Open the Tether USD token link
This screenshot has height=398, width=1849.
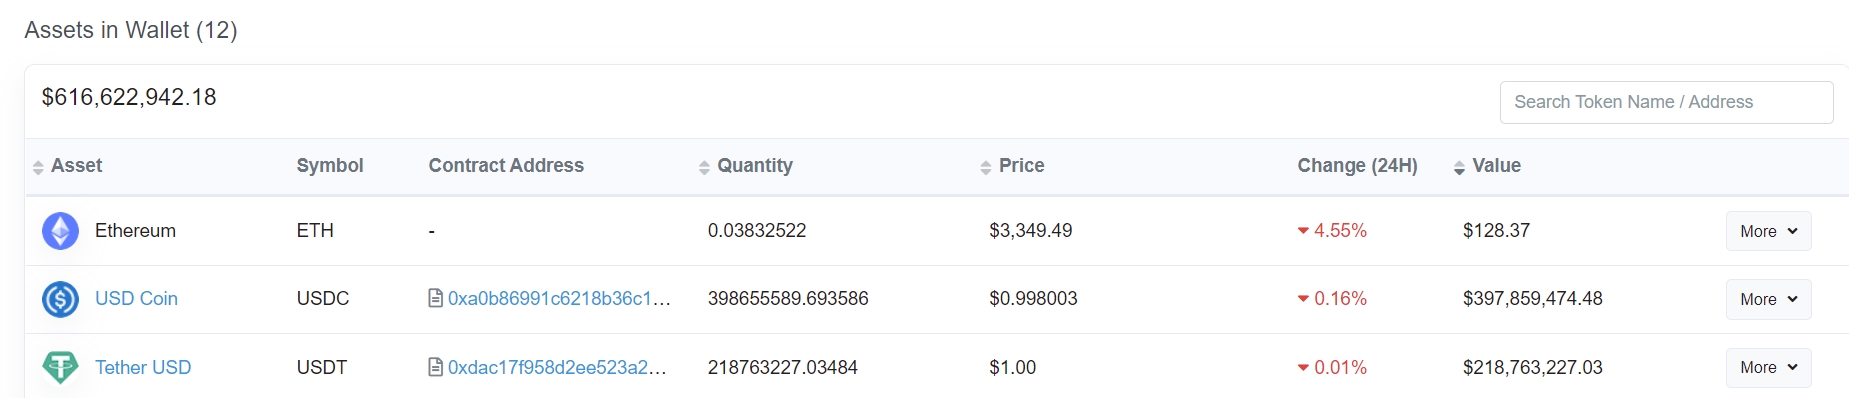coord(143,367)
